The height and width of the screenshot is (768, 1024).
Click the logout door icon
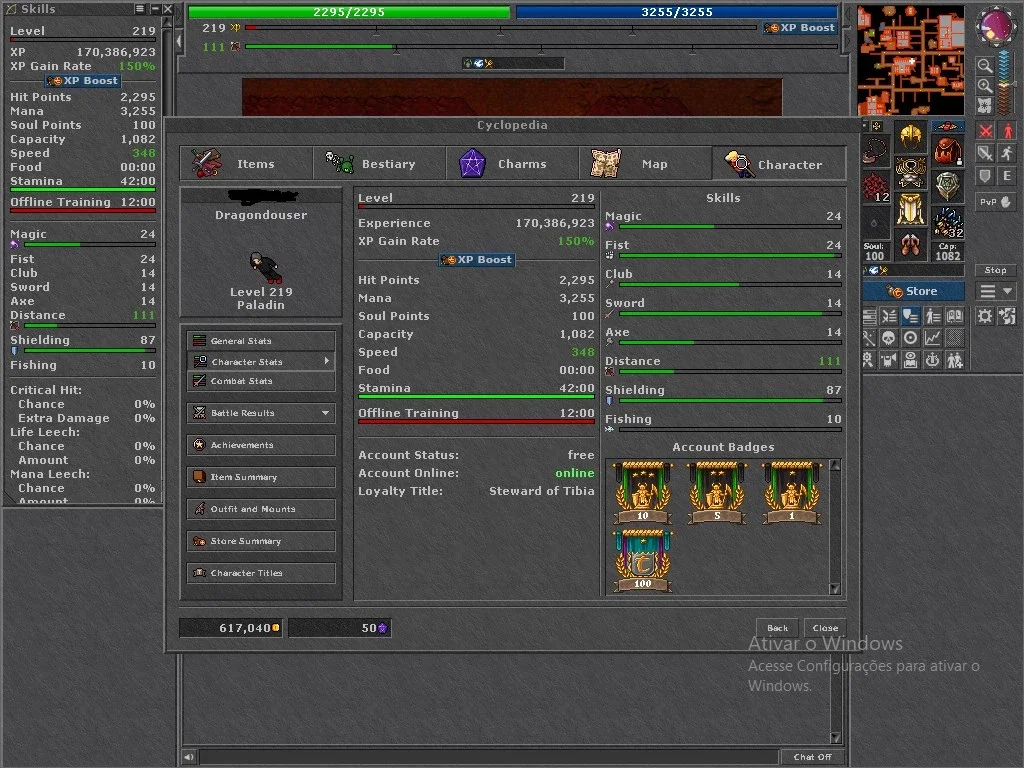pos(1008,317)
